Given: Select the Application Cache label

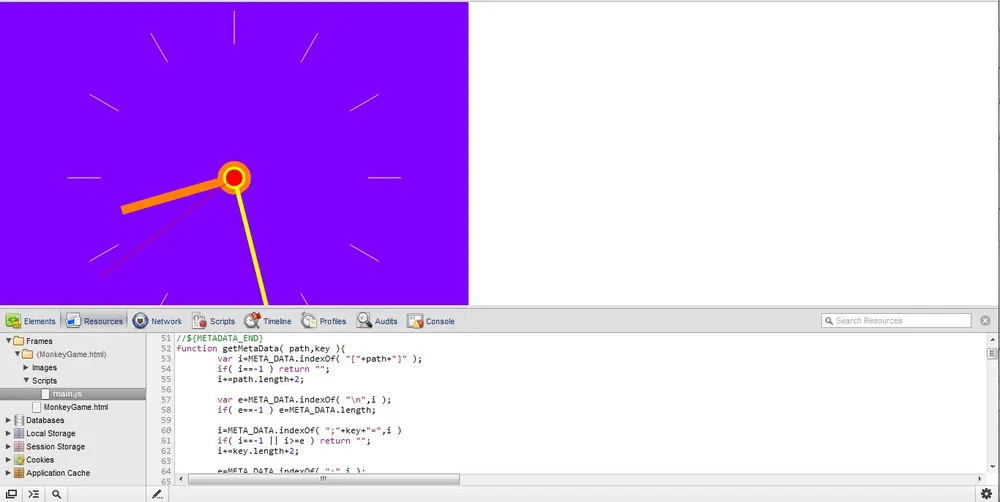Looking at the screenshot, I should pos(58,473).
